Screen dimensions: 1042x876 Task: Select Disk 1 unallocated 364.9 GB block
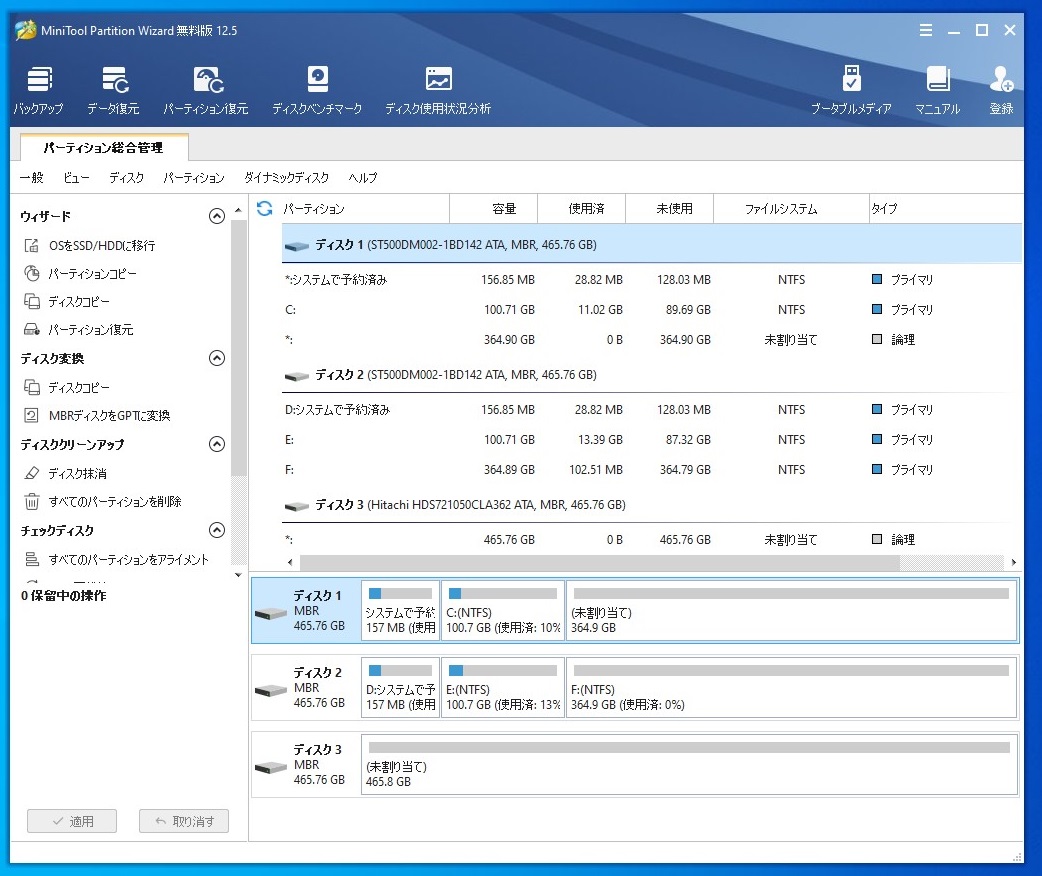[791, 610]
